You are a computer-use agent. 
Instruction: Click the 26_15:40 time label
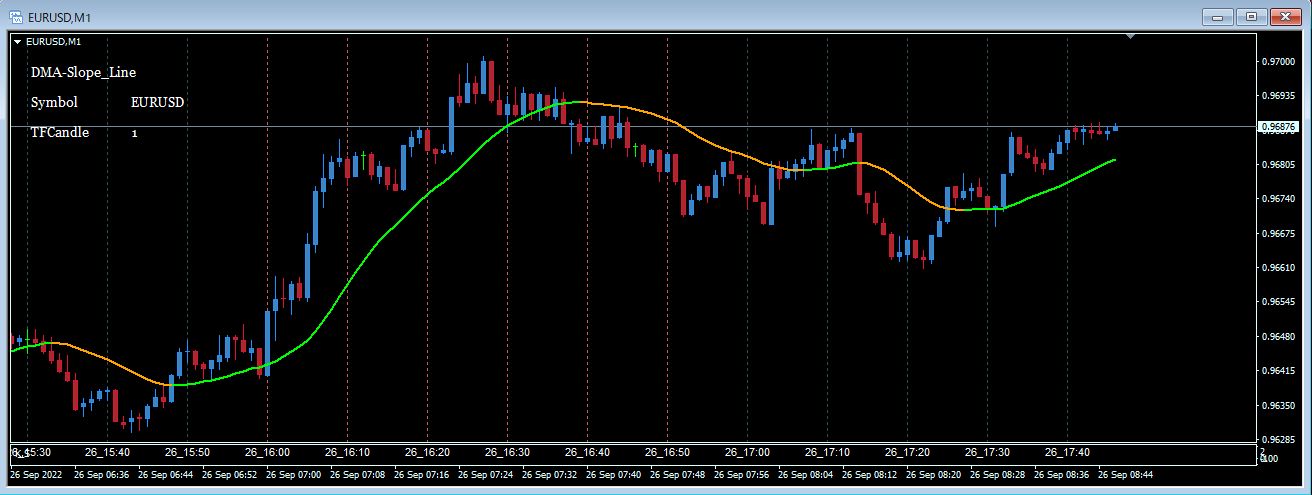tap(109, 453)
